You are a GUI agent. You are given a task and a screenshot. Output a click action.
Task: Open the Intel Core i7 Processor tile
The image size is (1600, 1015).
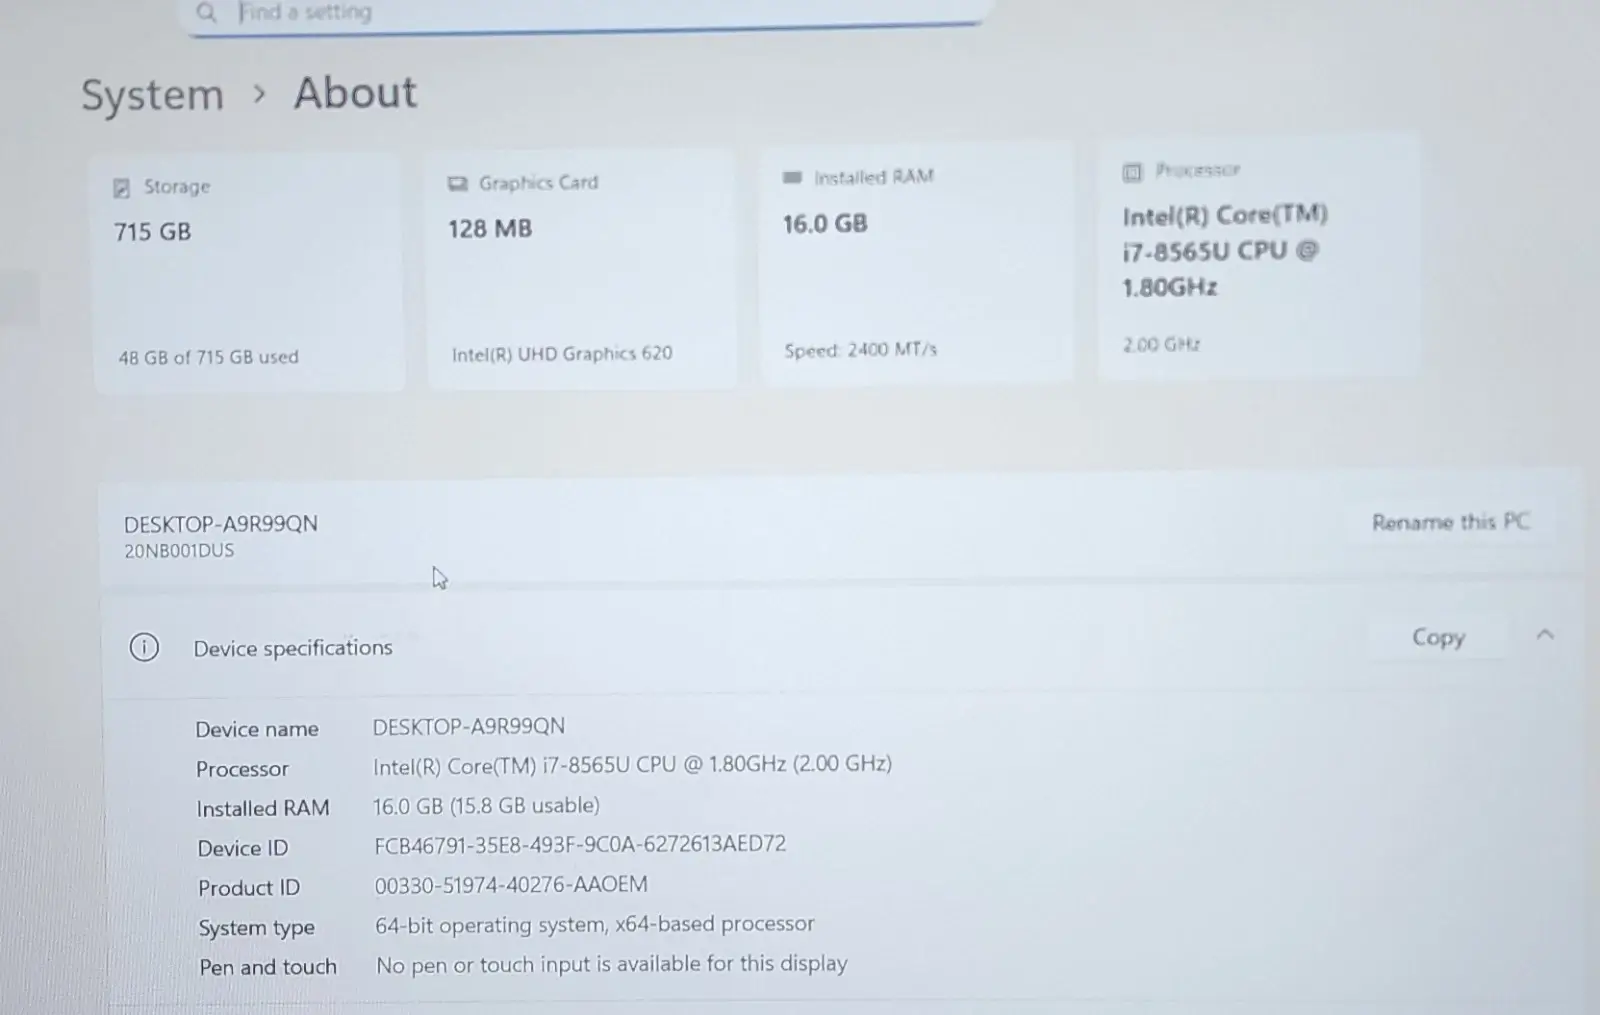coord(1257,257)
